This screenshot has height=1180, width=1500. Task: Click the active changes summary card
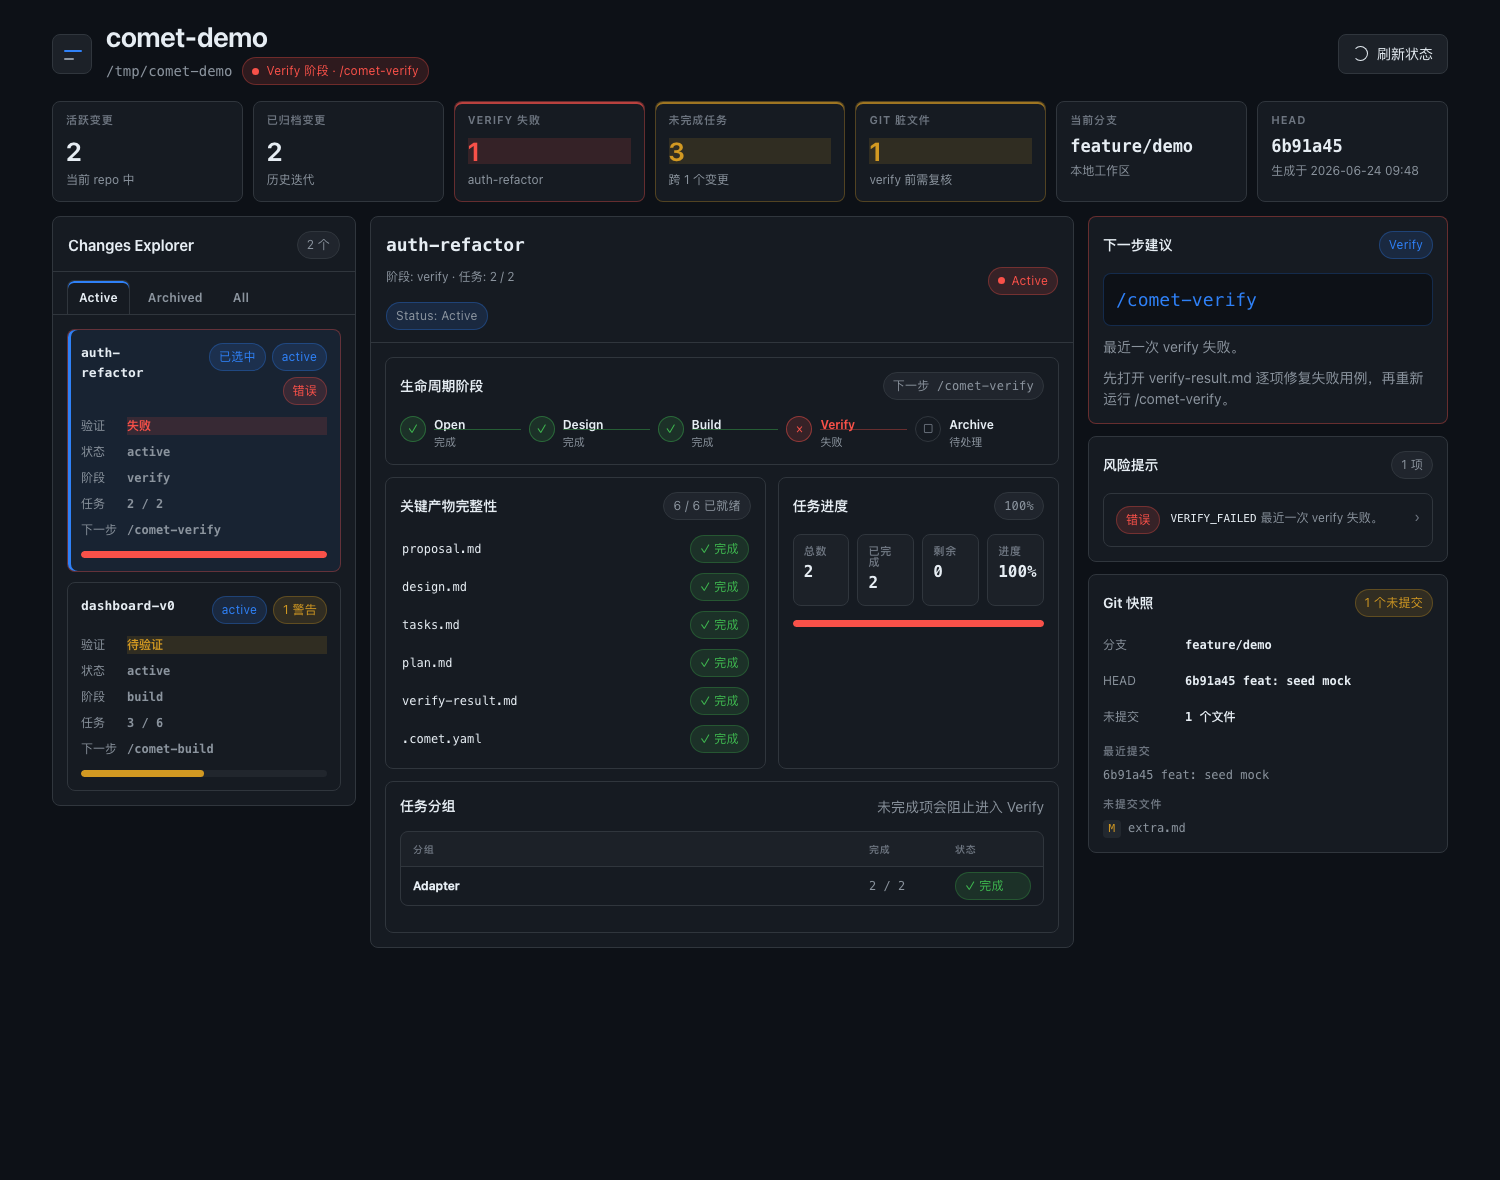coord(147,151)
